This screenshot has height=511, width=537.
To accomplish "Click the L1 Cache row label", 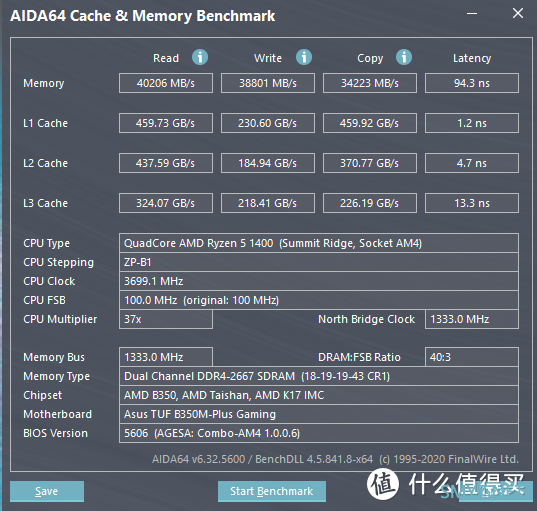I will [x=45, y=123].
